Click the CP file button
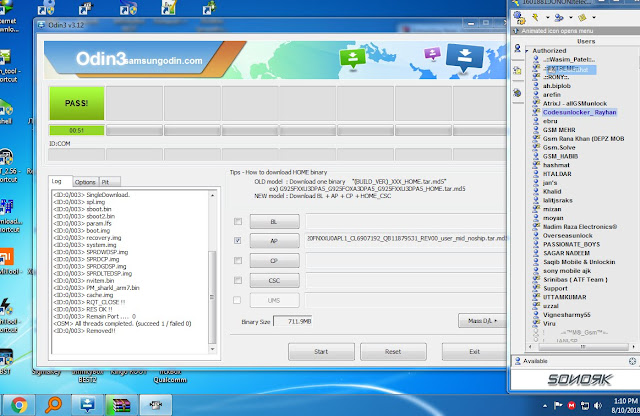The width and height of the screenshot is (640, 416). click(x=274, y=260)
